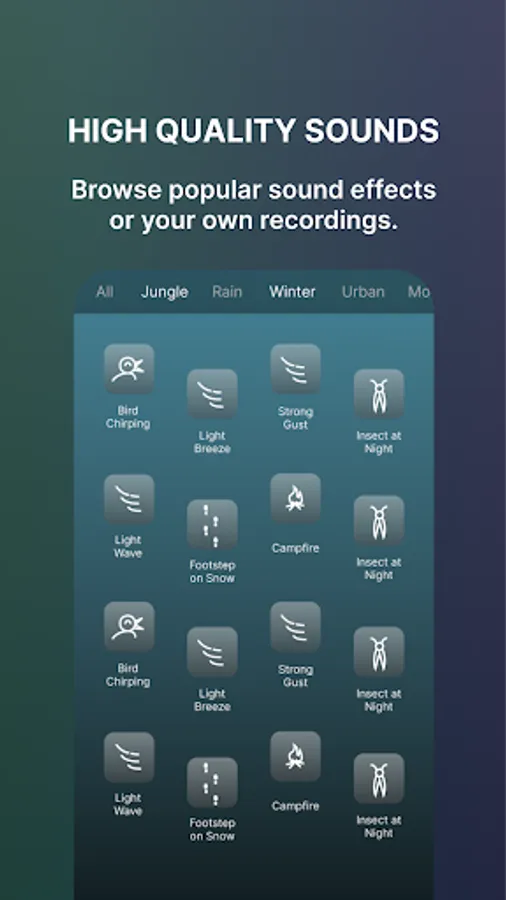Tap the lower Footstep on Snow icon
The image size is (506, 900).
pos(212,782)
